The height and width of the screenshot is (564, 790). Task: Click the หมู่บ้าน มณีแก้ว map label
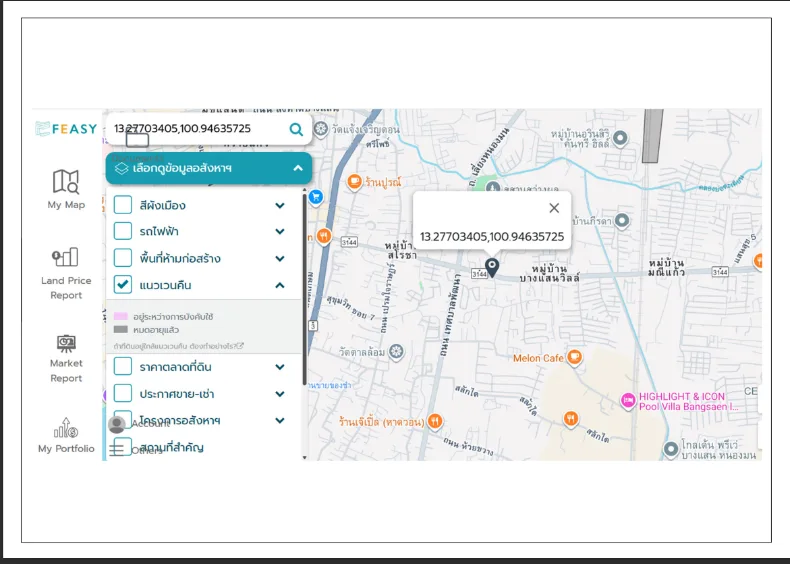667,268
